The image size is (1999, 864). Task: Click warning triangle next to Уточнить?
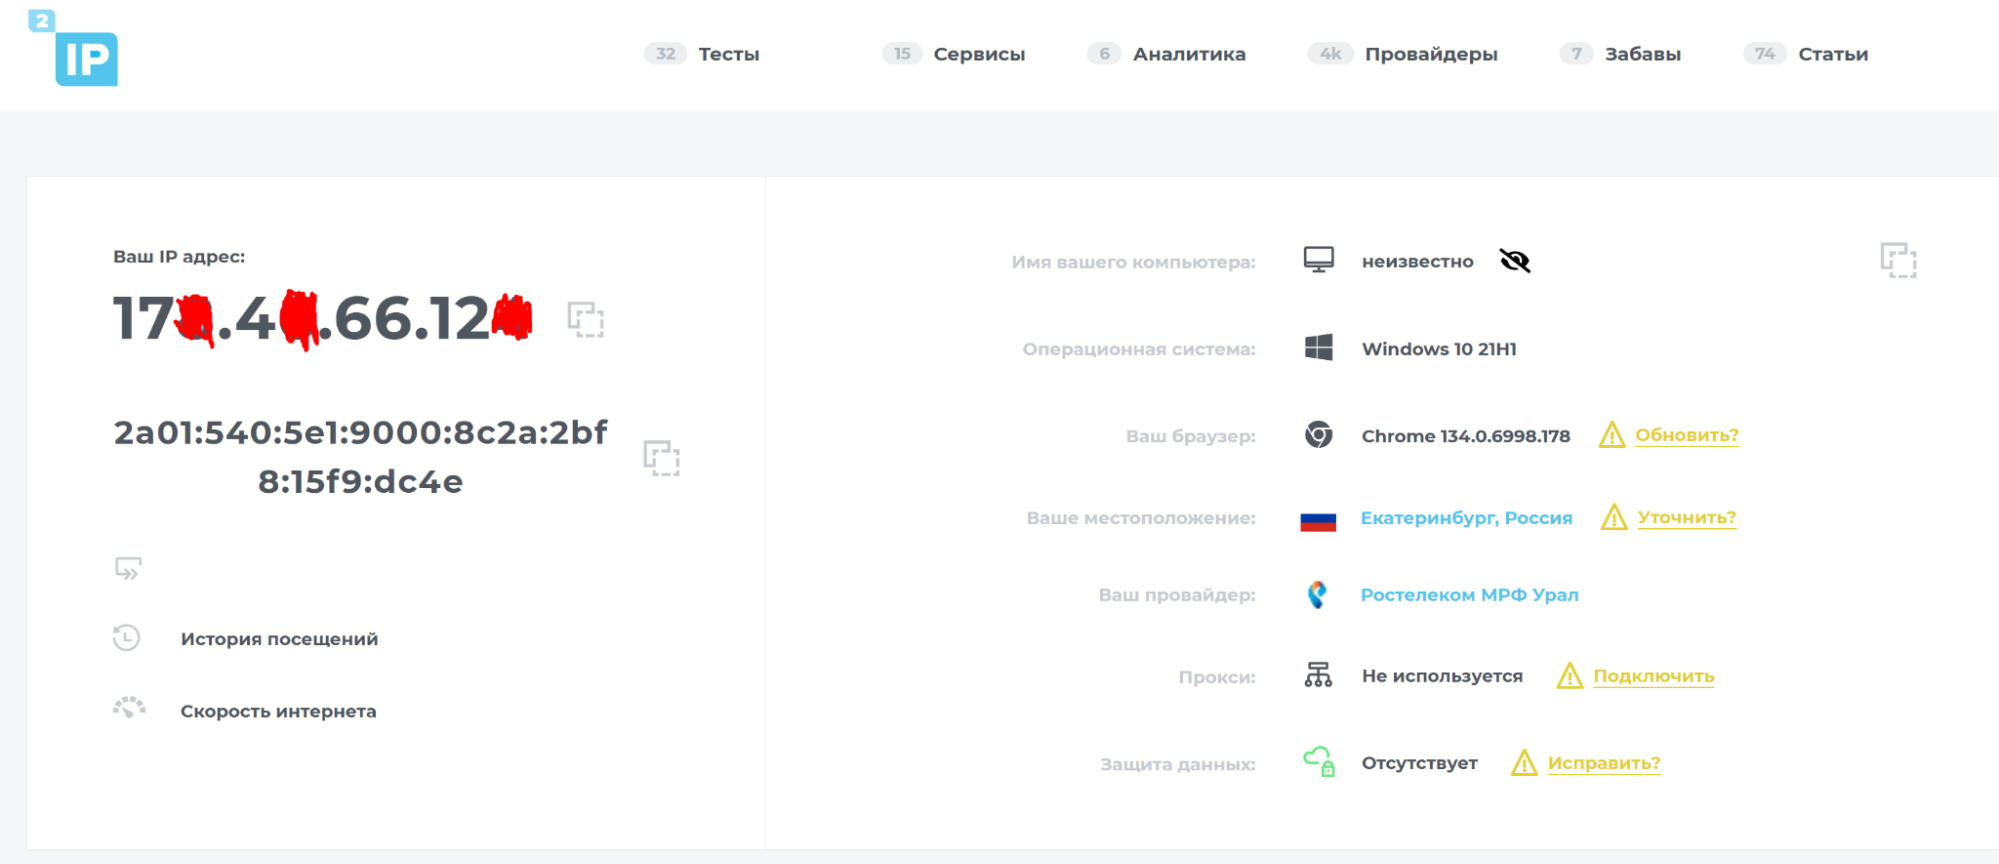click(x=1614, y=517)
